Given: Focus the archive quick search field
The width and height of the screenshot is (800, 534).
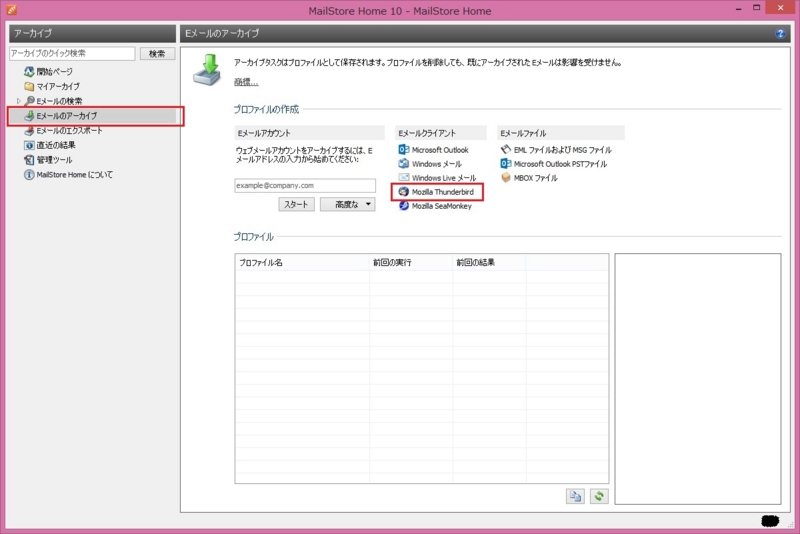Looking at the screenshot, I should click(72, 53).
